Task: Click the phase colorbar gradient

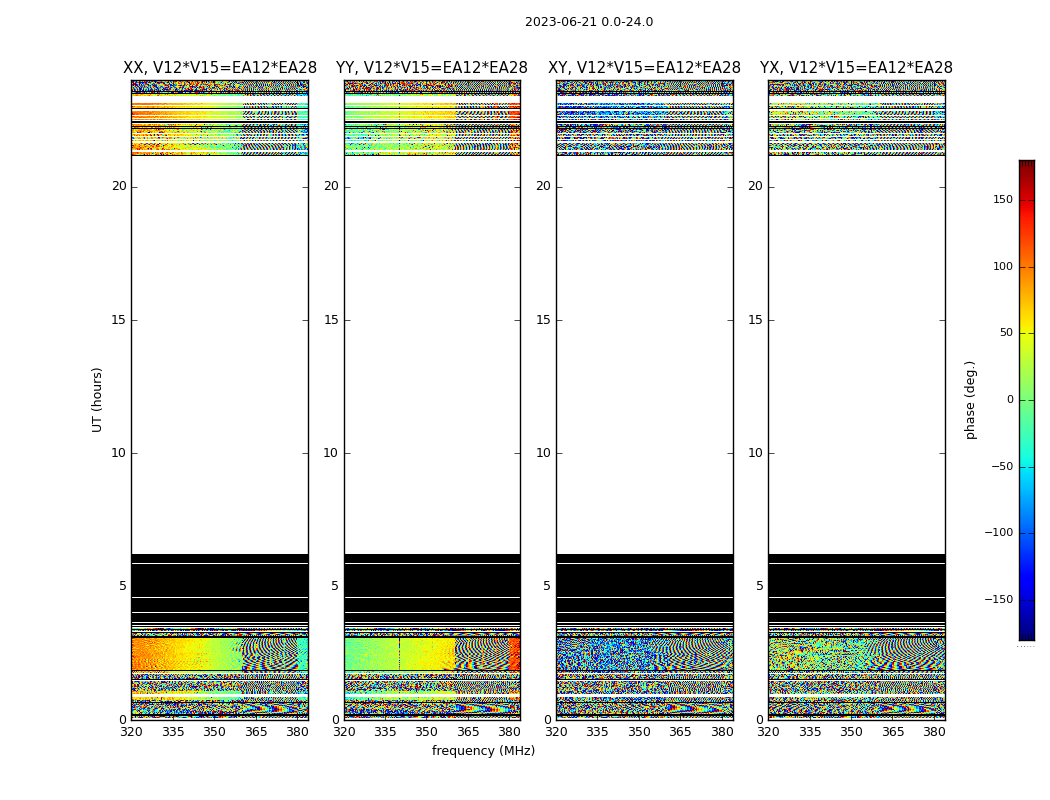Action: tap(1027, 400)
